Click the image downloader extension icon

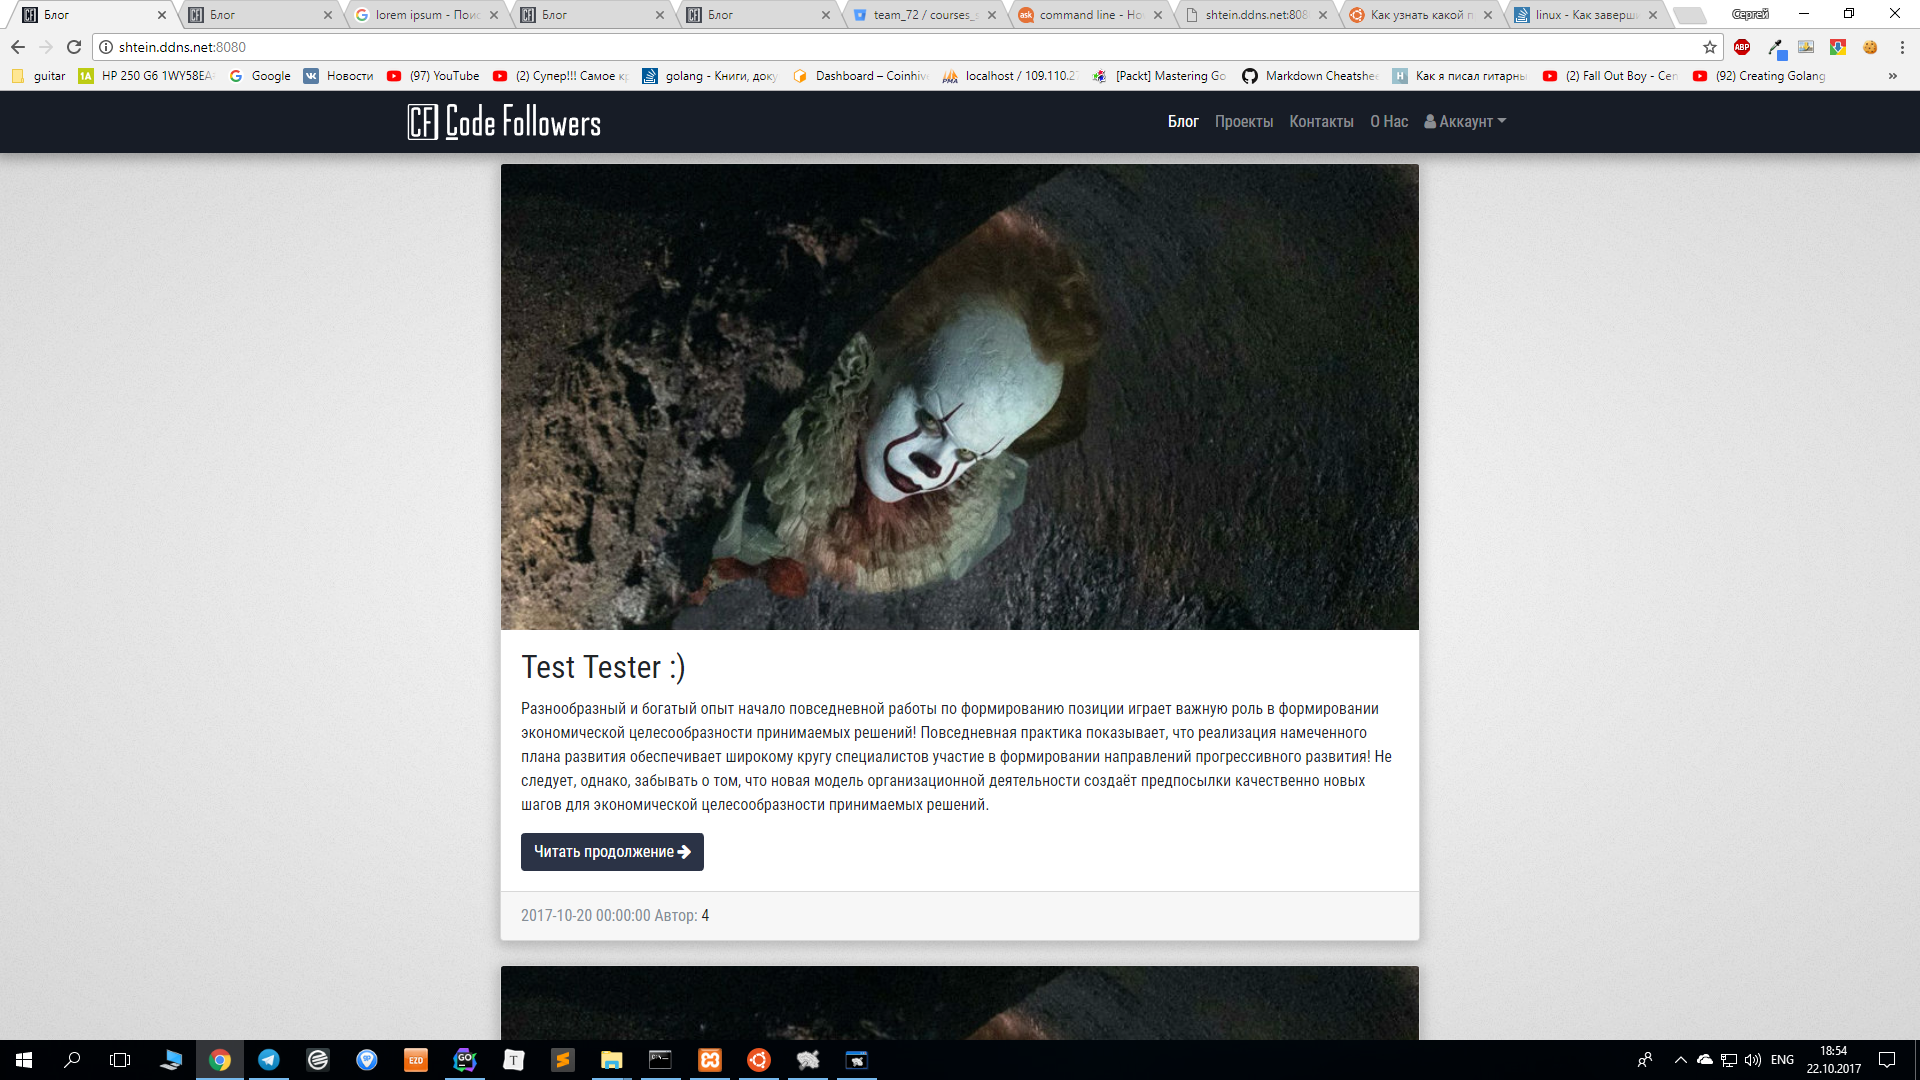[1806, 47]
